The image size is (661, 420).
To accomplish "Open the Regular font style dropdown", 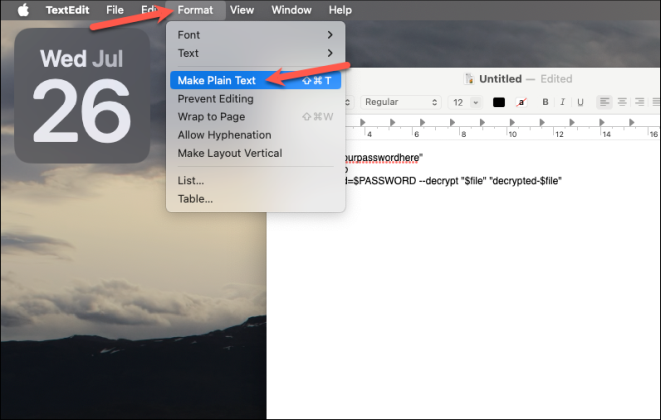I will pyautogui.click(x=400, y=102).
